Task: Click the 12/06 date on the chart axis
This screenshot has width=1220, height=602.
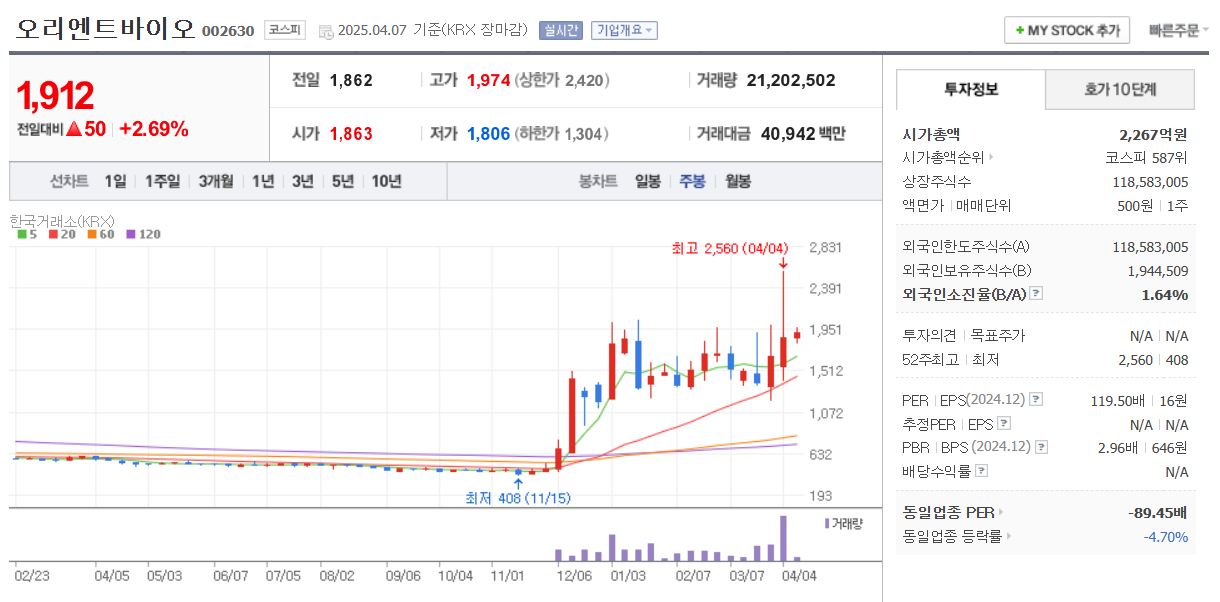Action: coord(575,576)
